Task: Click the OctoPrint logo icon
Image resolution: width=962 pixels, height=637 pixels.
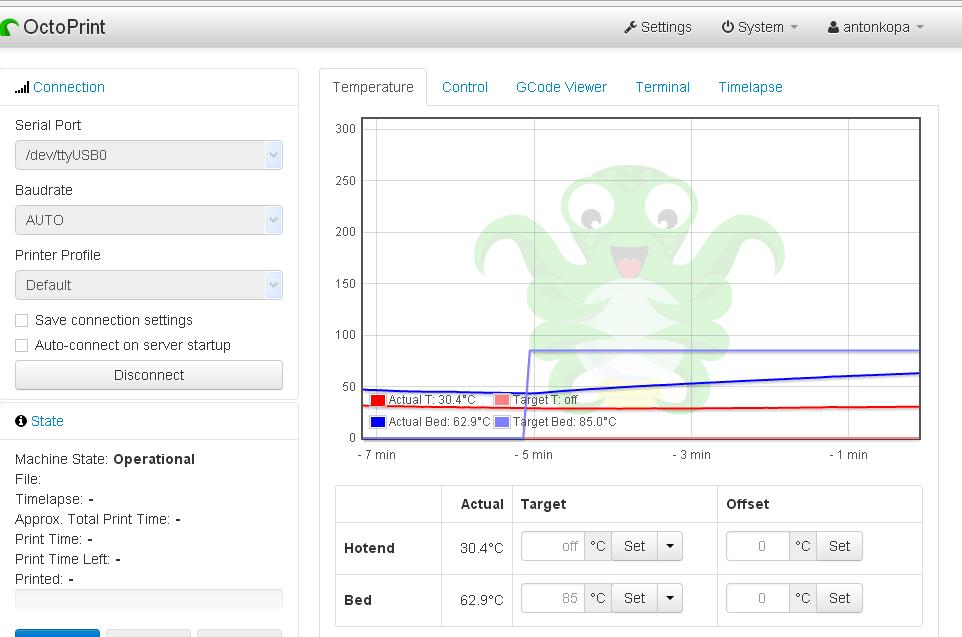Action: [10, 28]
